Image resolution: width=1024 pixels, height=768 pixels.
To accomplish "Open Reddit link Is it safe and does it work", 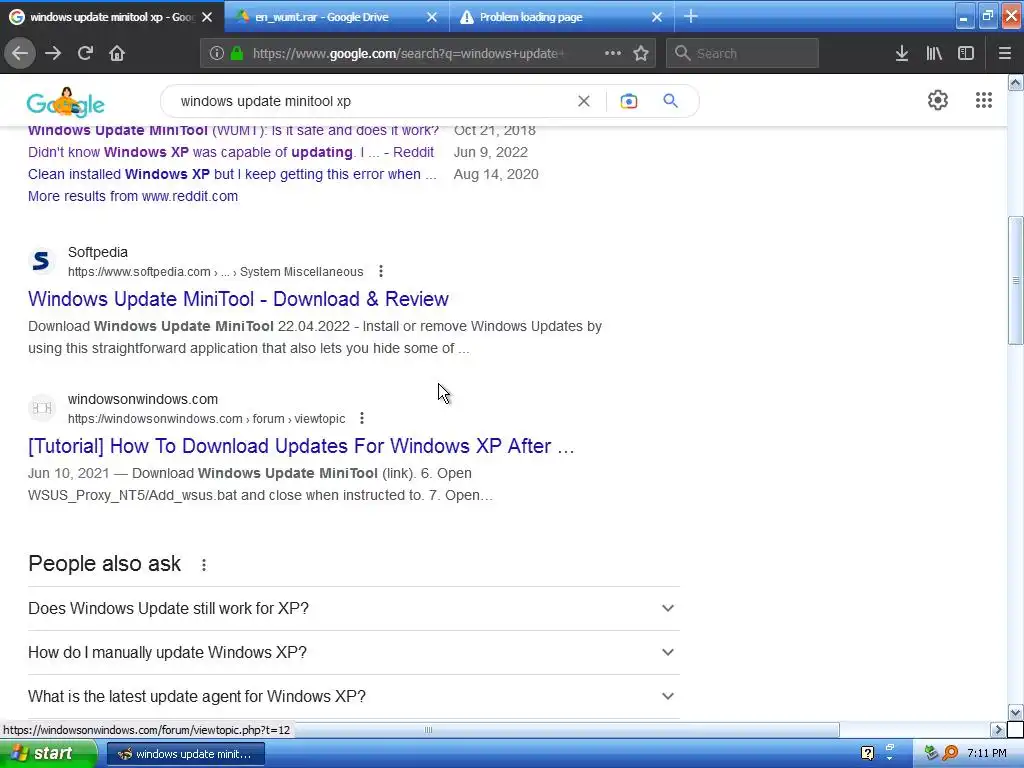I will coord(233,130).
